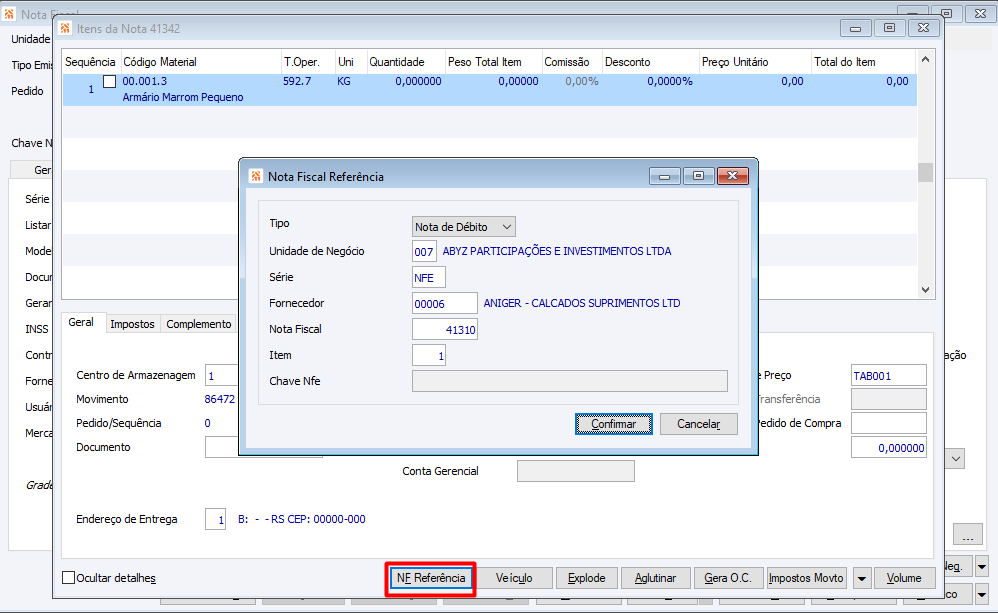Image resolution: width=998 pixels, height=613 pixels.
Task: Click the 592.7 operation type cell
Action: coord(297,81)
